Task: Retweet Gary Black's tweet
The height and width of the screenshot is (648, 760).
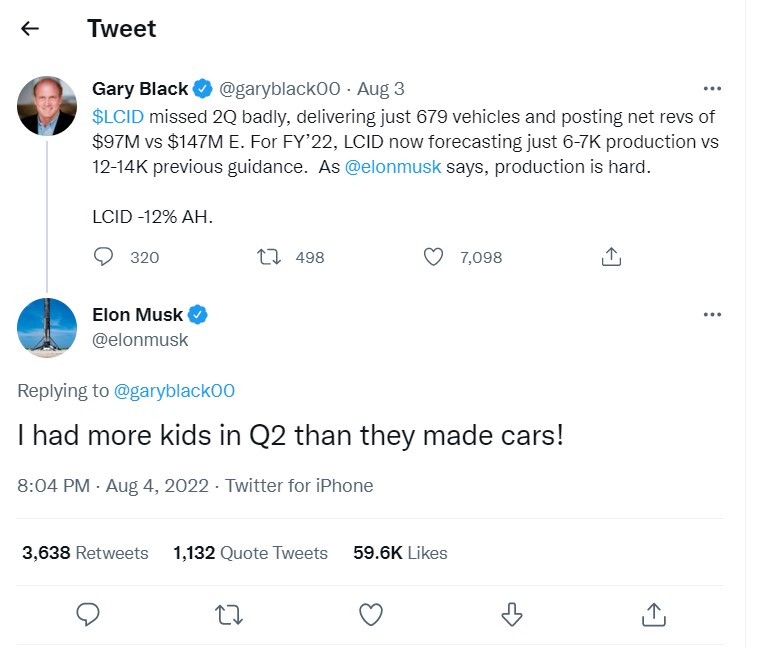Action: (269, 257)
